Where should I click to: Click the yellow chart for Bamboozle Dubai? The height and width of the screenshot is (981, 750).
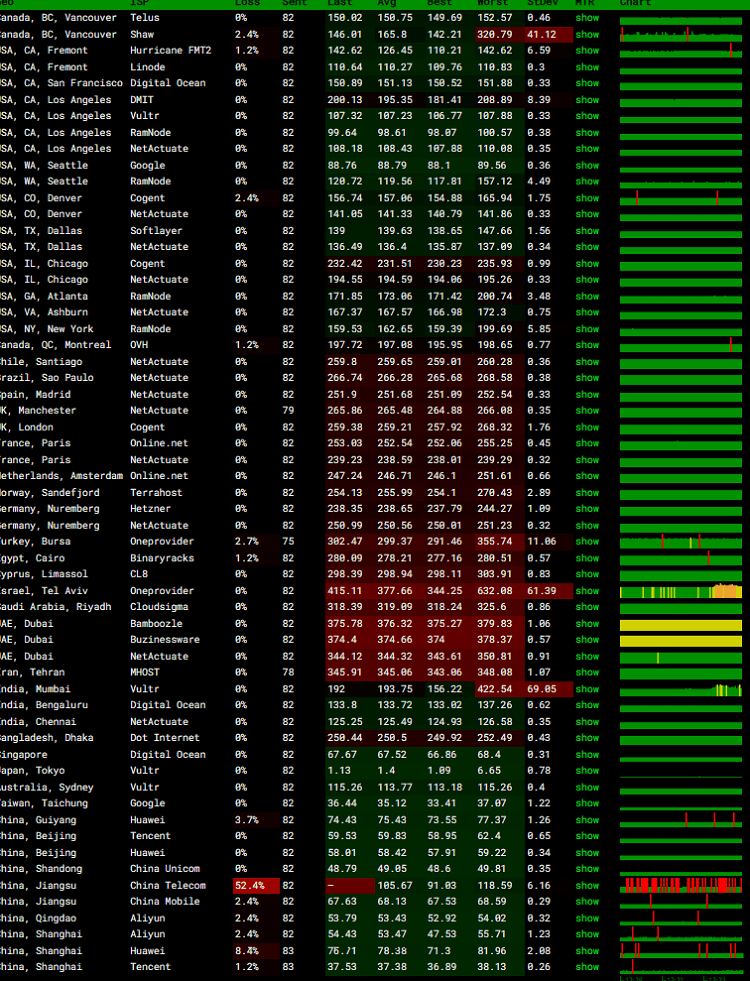coord(681,624)
